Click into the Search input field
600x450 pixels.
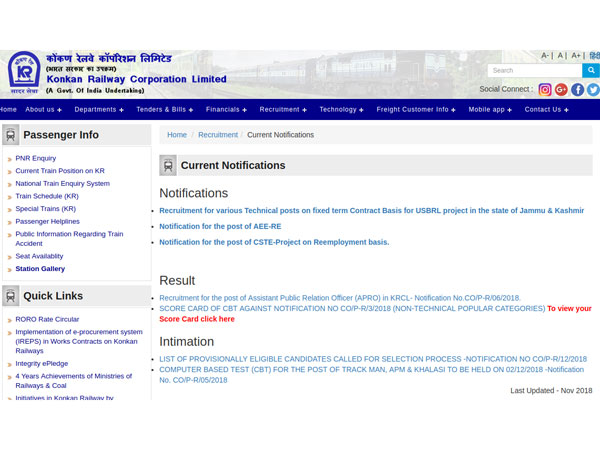pos(535,70)
